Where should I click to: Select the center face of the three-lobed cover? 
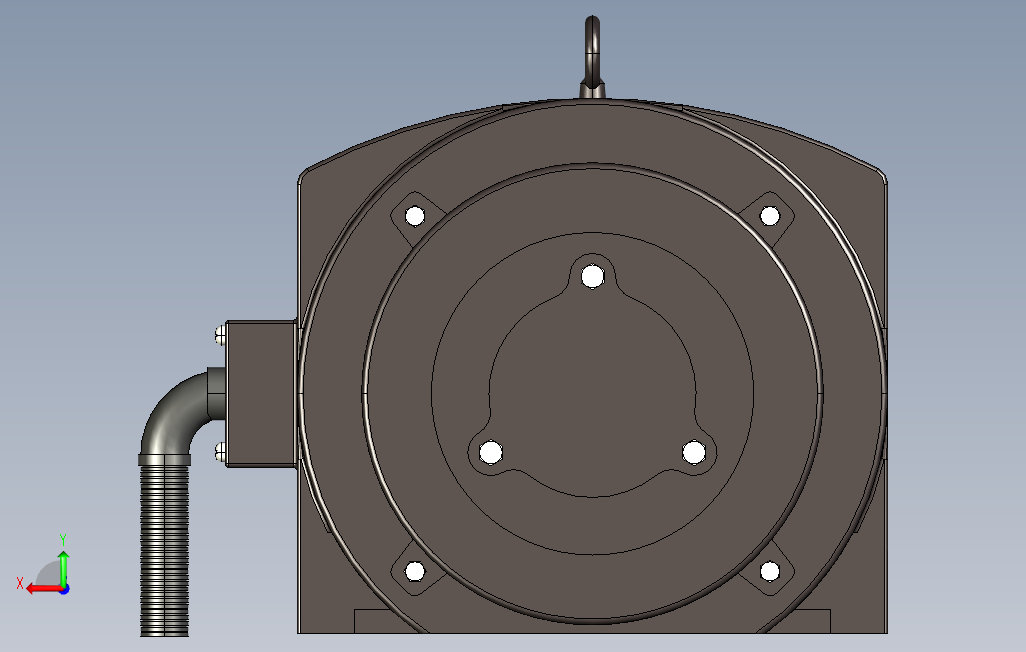[592, 393]
